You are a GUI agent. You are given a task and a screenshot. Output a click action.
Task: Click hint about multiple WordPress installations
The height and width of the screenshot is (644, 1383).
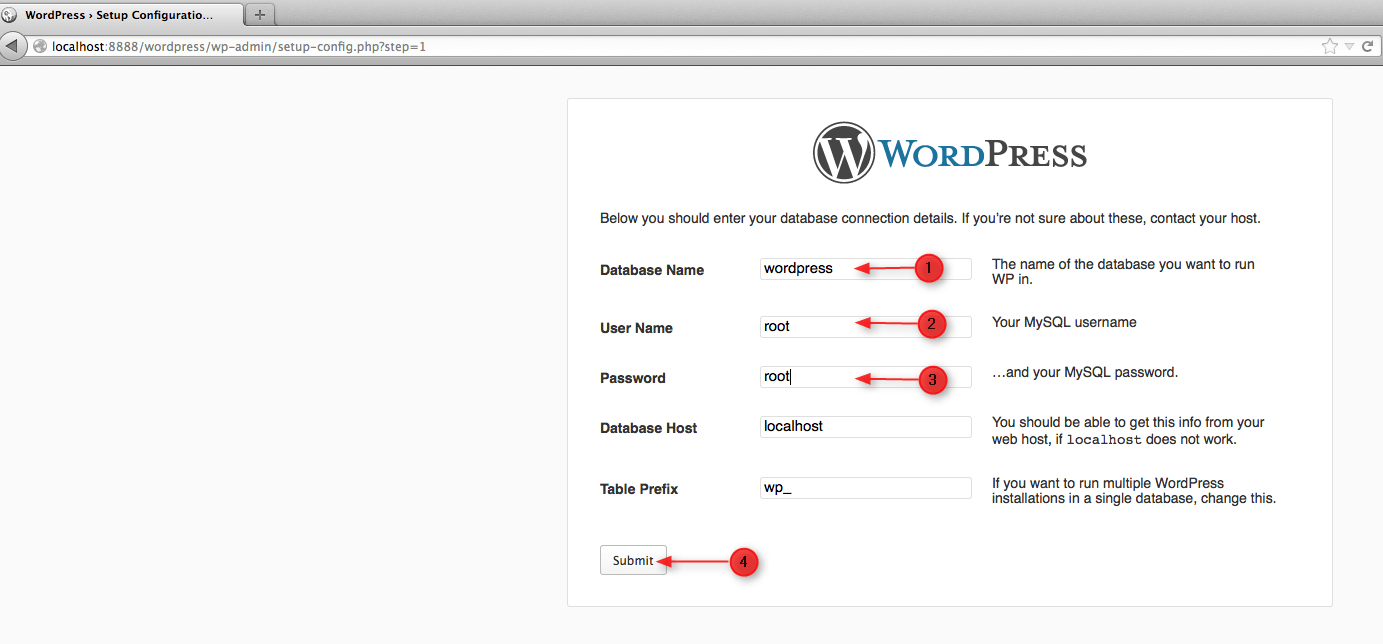click(1134, 490)
